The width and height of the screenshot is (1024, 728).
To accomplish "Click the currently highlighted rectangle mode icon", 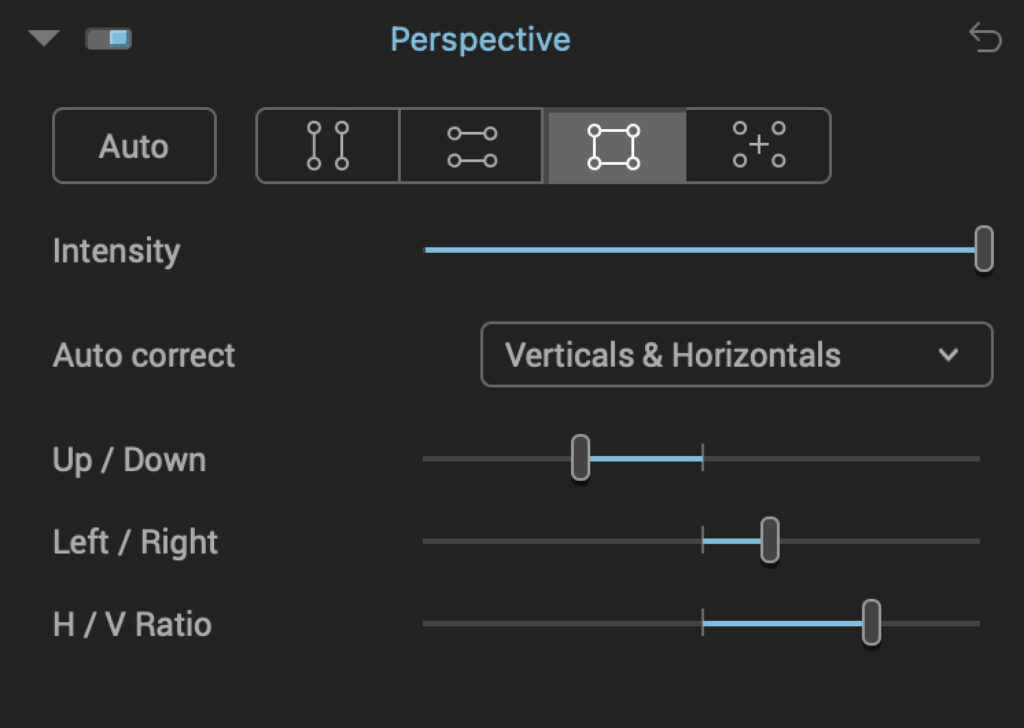I will (615, 146).
